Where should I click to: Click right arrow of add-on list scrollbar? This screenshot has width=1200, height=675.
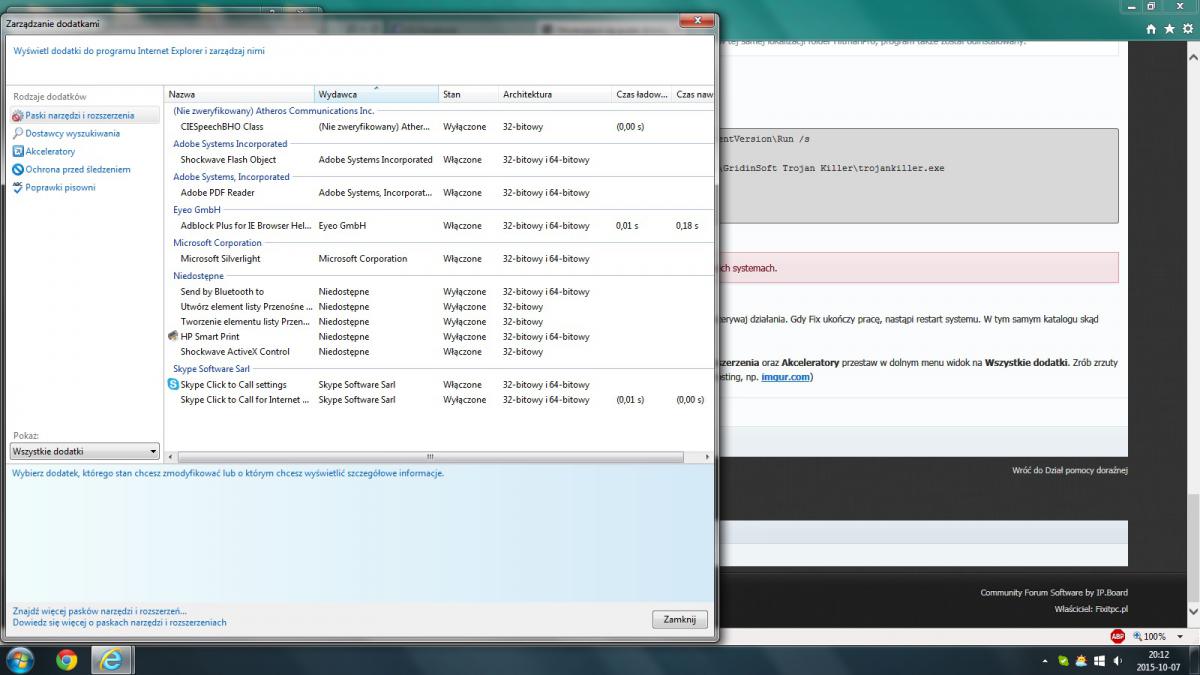(x=709, y=456)
